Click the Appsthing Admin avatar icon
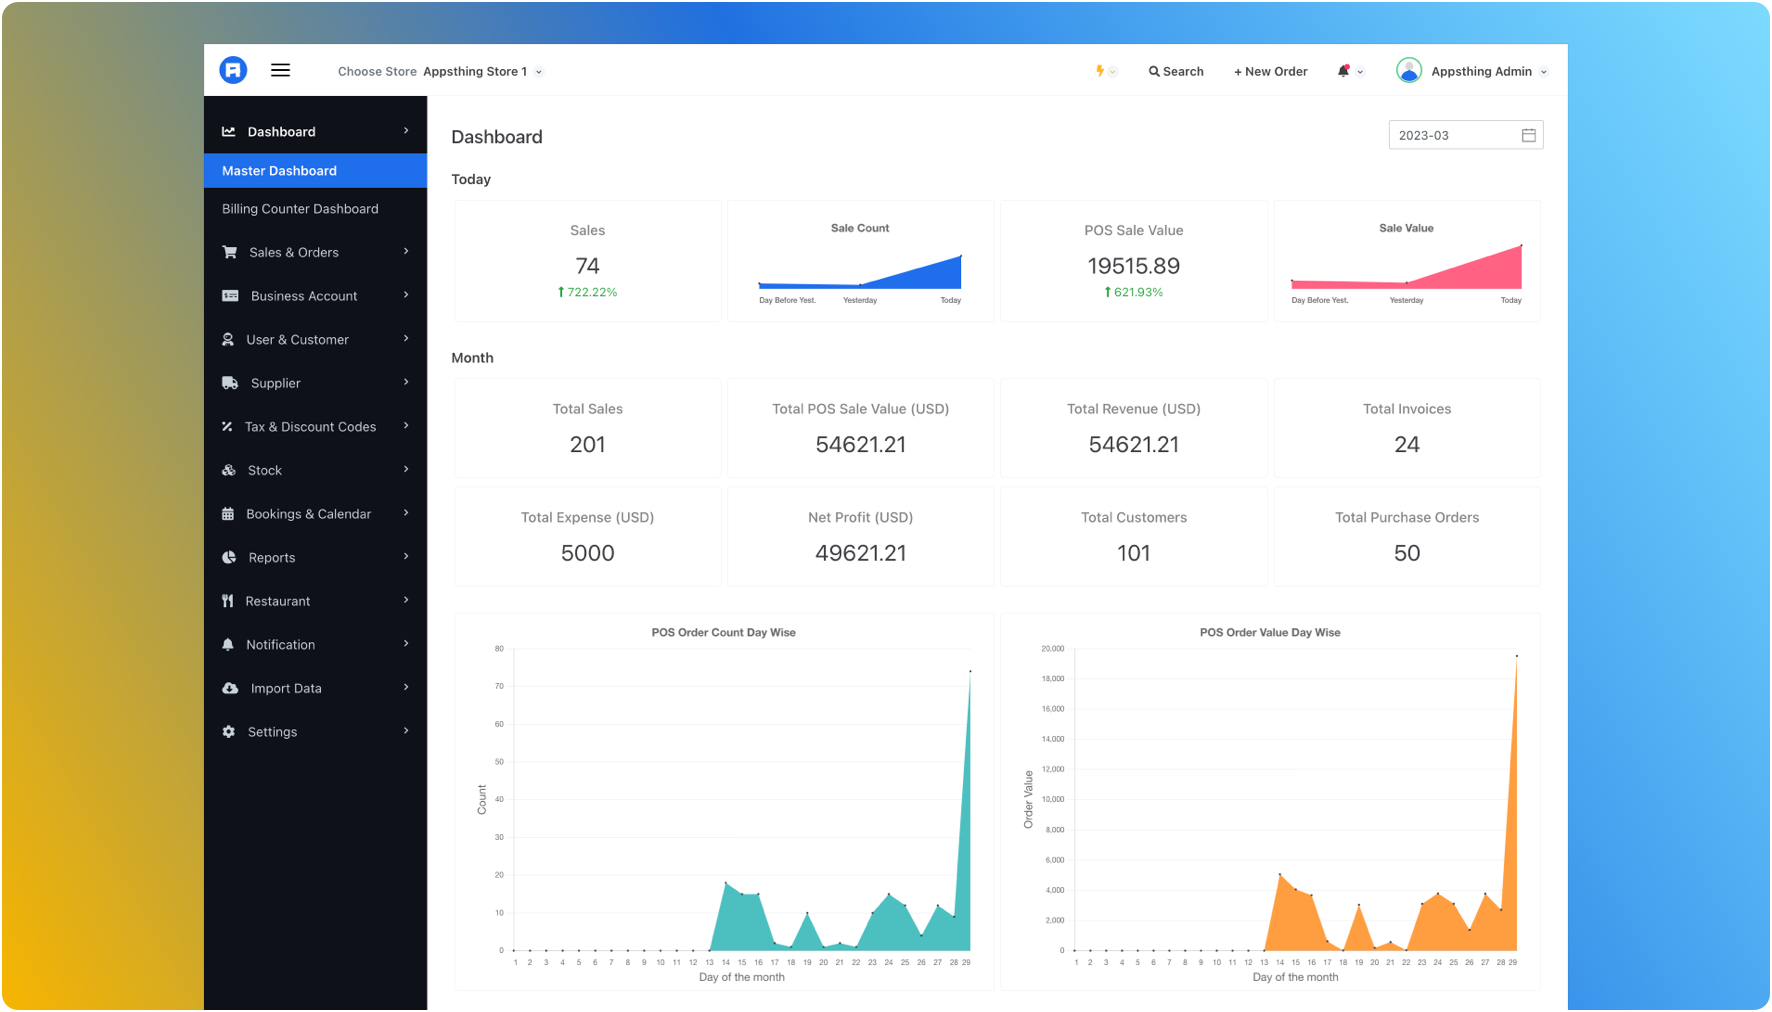The height and width of the screenshot is (1012, 1772). pyautogui.click(x=1409, y=70)
